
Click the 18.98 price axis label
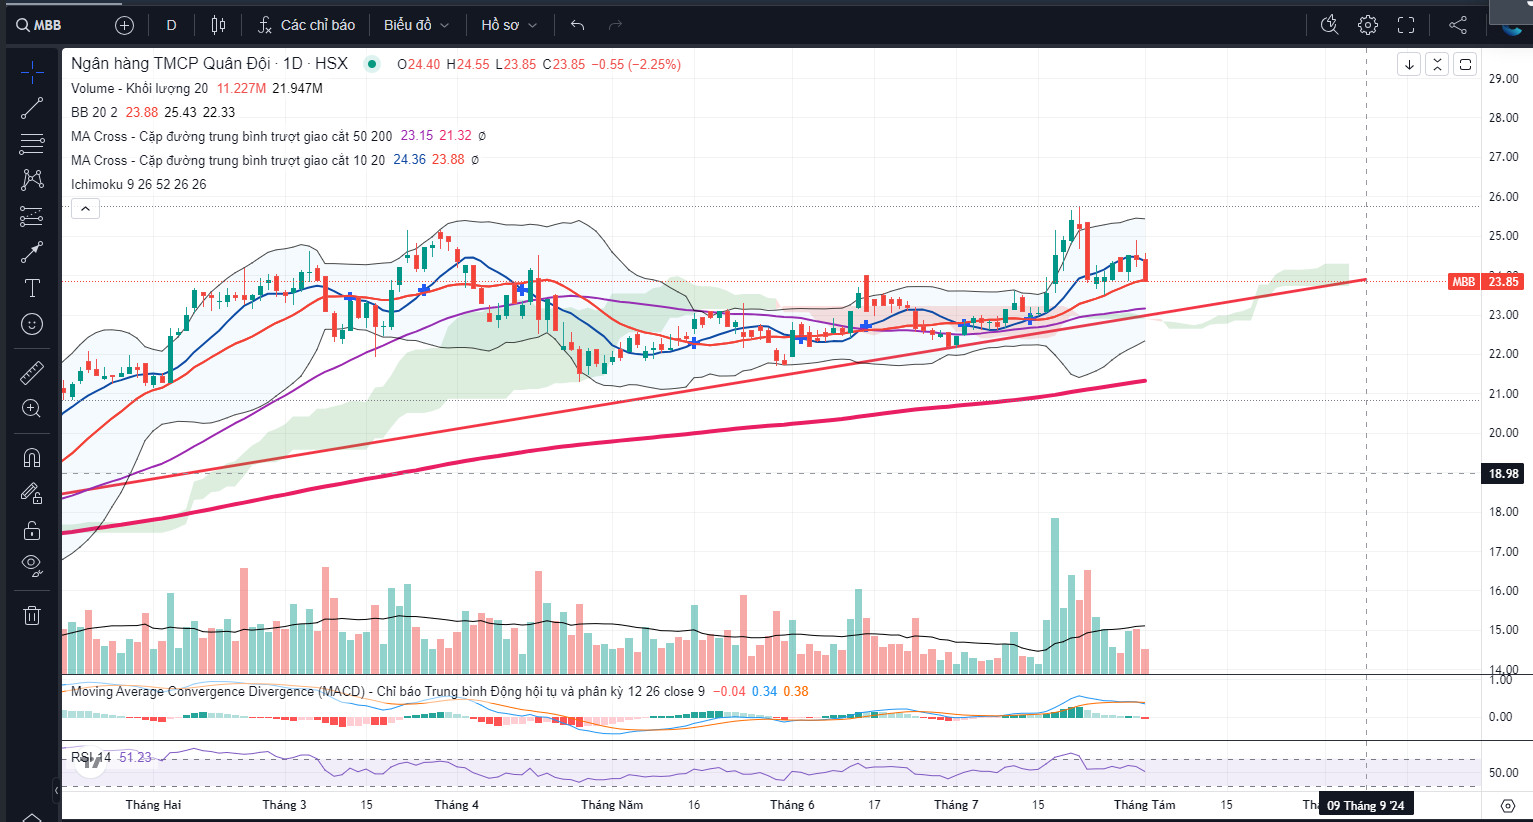(x=1503, y=474)
